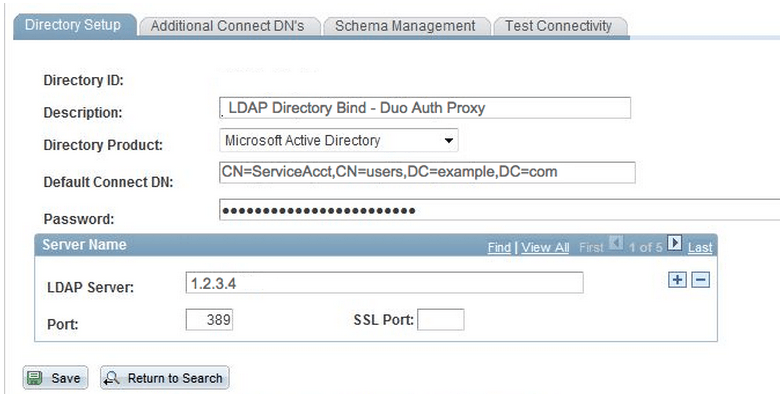The image size is (780, 394).
Task: Click the Return to Search button
Action: point(165,378)
